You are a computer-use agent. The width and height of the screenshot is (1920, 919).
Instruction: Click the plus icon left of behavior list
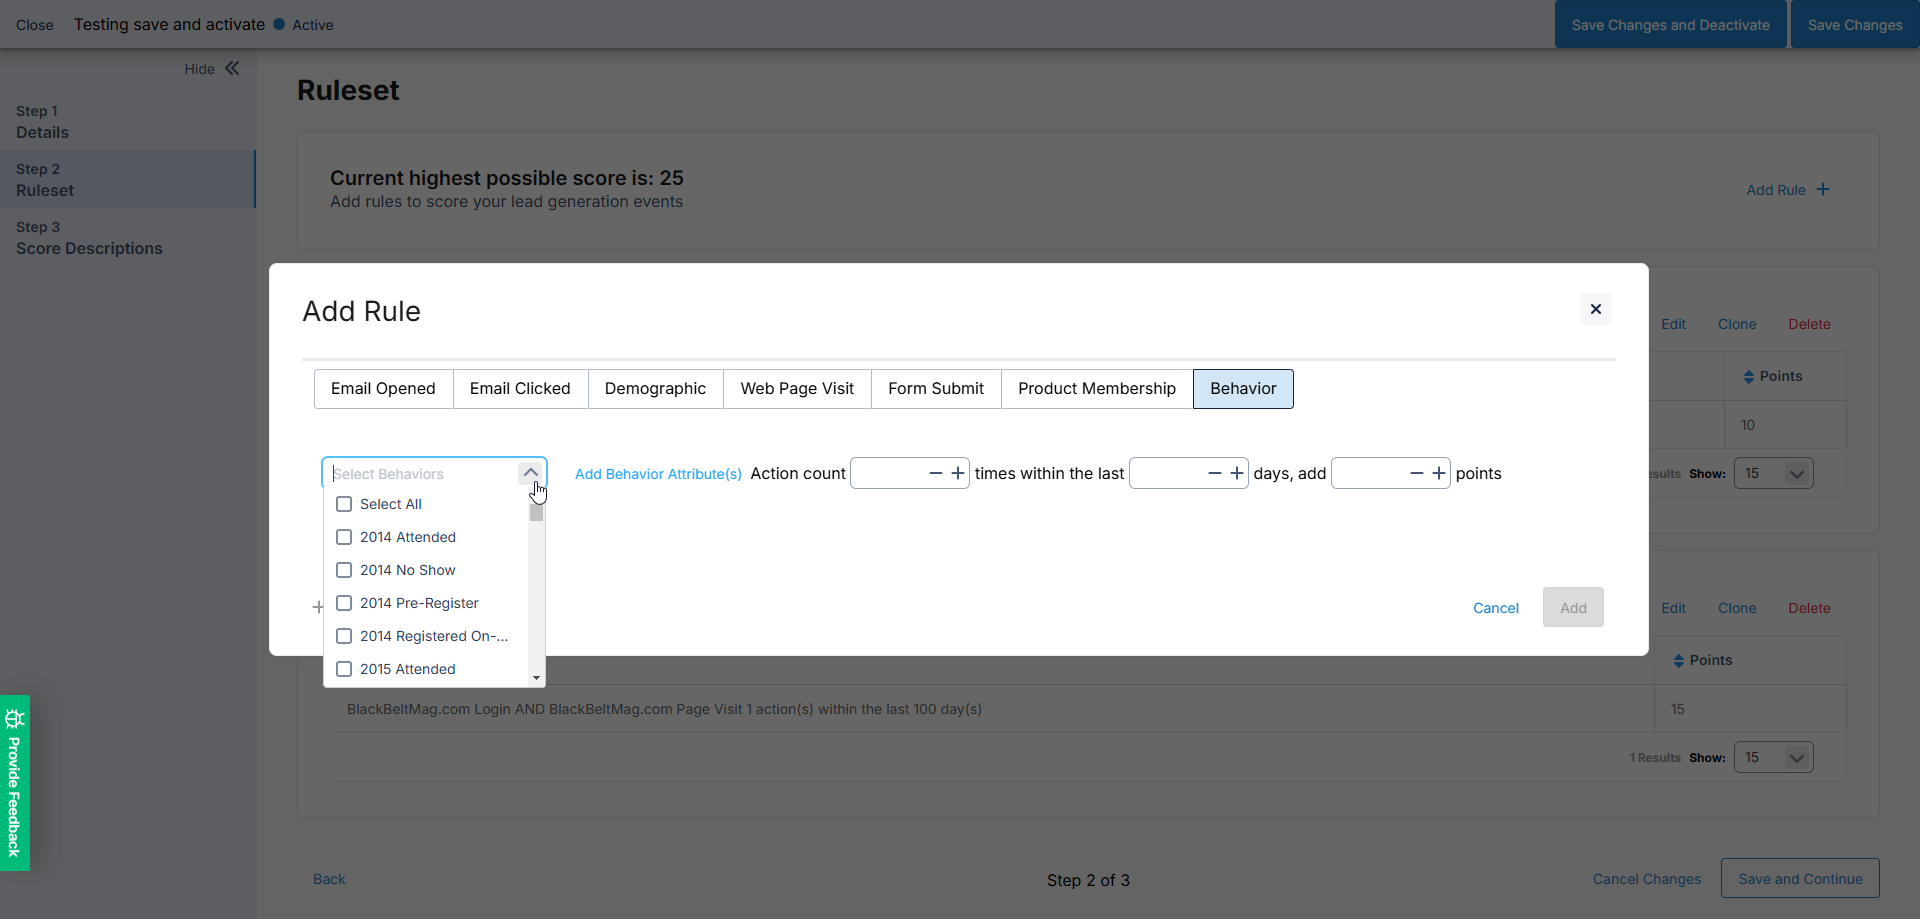pos(318,607)
